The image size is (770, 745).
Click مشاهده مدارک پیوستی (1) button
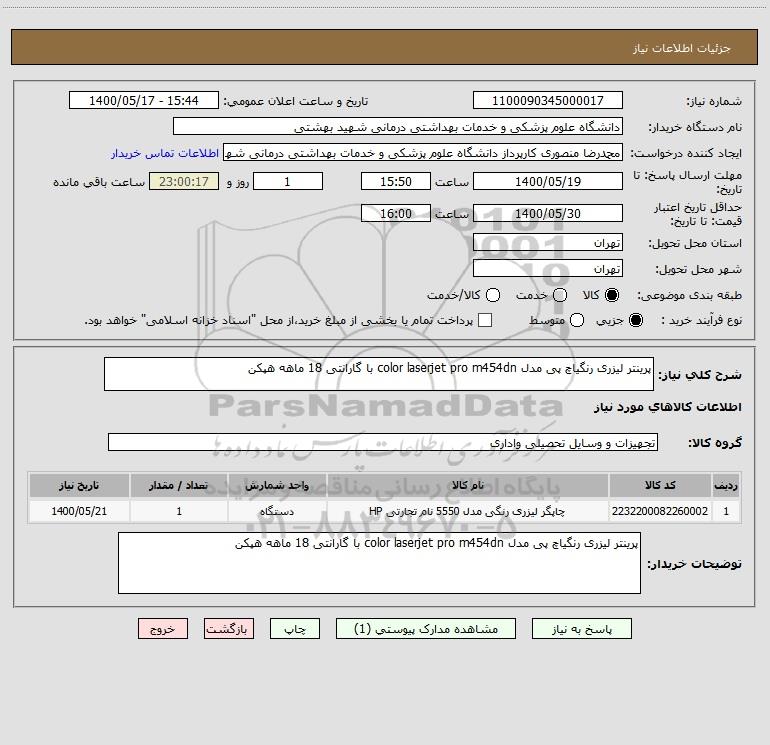(426, 629)
